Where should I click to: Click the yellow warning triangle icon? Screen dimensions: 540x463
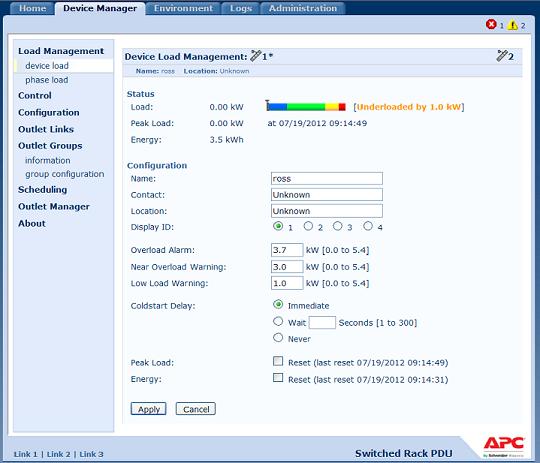(512, 25)
